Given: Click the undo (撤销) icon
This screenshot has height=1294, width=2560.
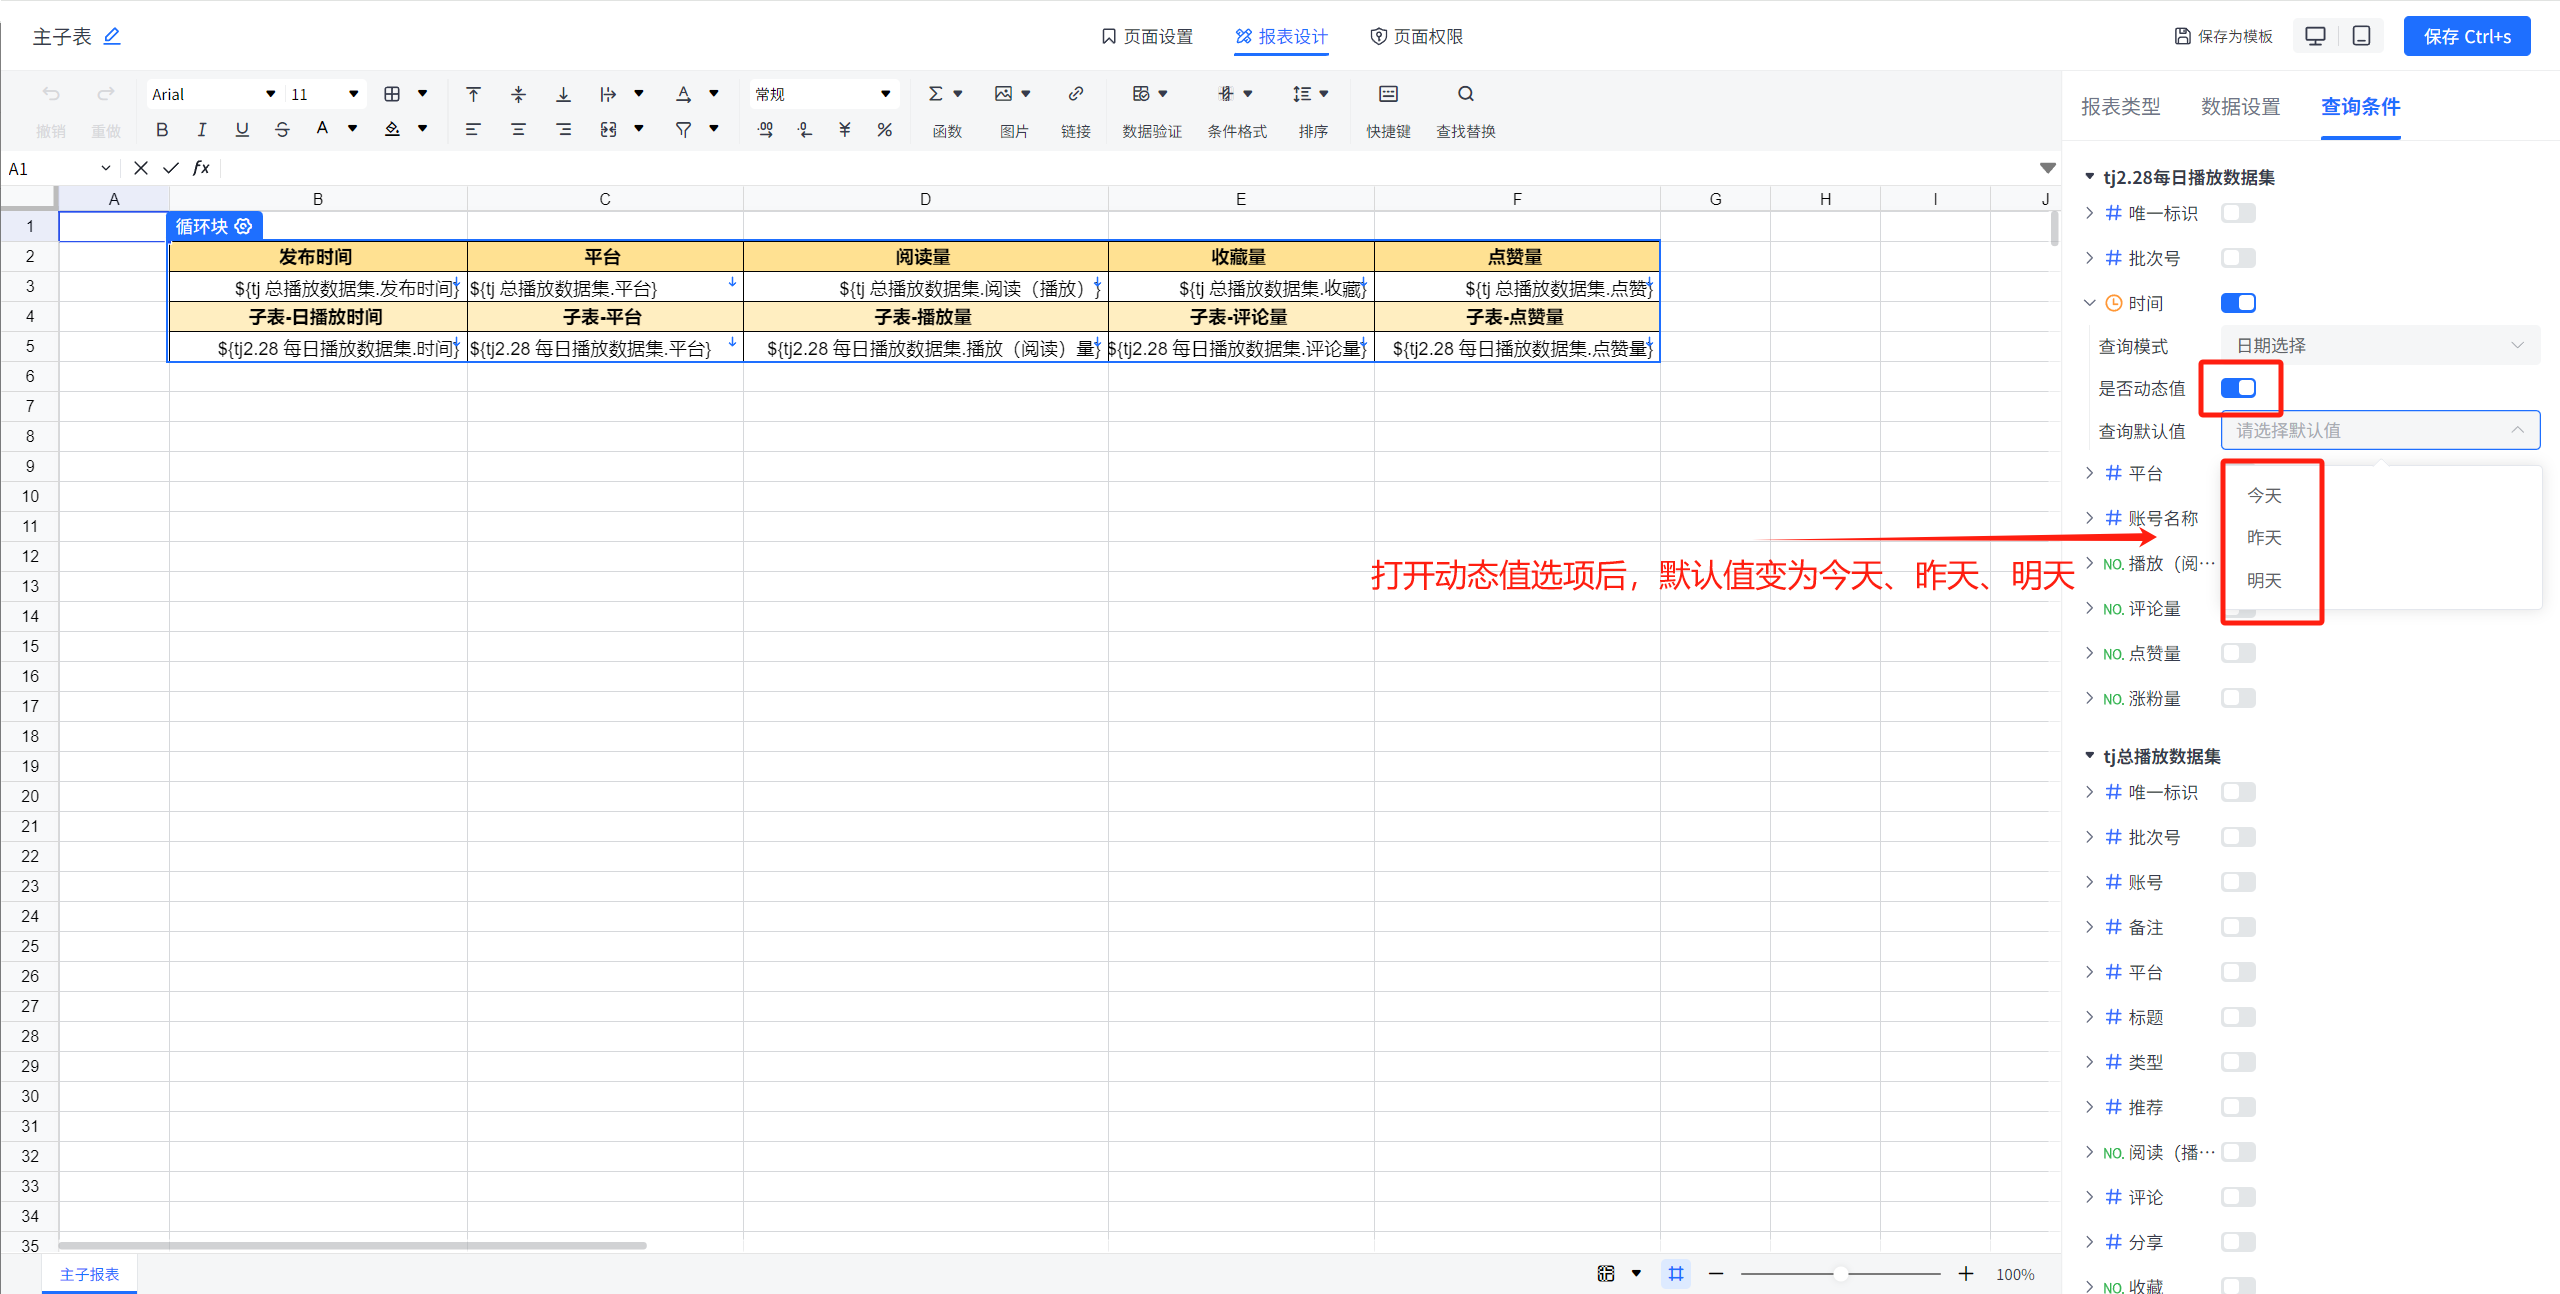Looking at the screenshot, I should pyautogui.click(x=50, y=93).
